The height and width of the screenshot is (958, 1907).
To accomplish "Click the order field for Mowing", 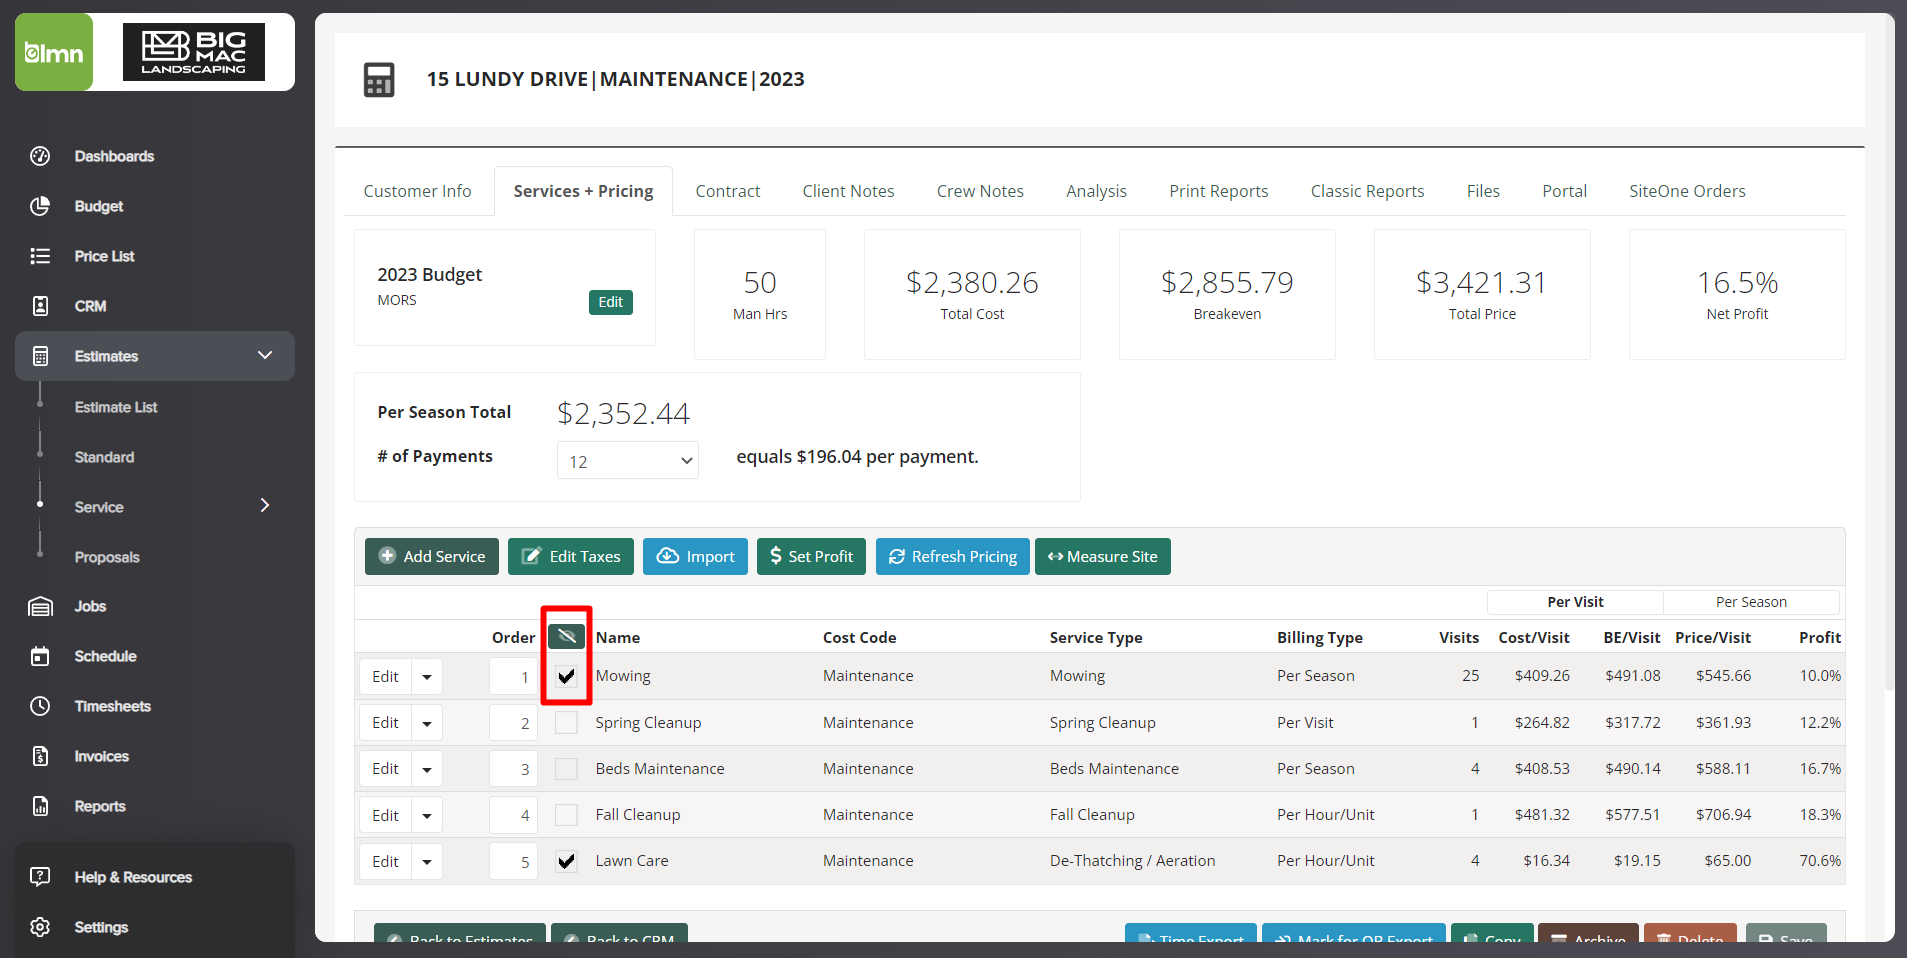I will coord(513,677).
